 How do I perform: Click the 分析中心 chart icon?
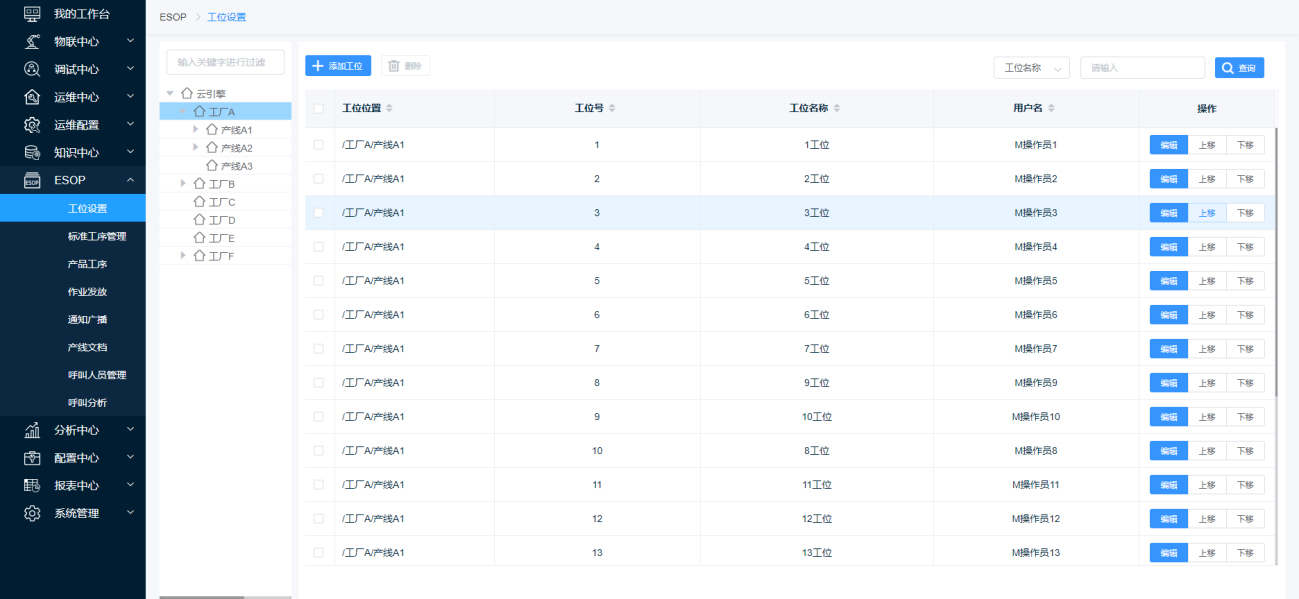point(32,430)
